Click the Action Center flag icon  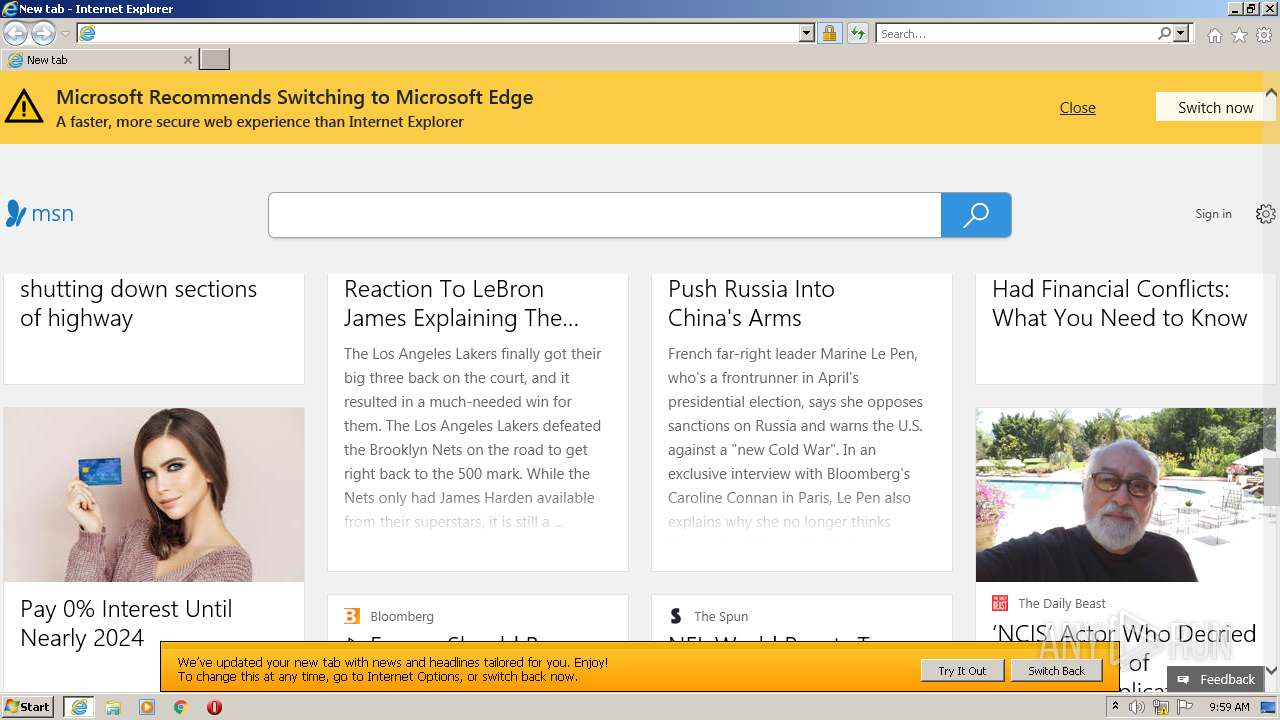point(1185,707)
